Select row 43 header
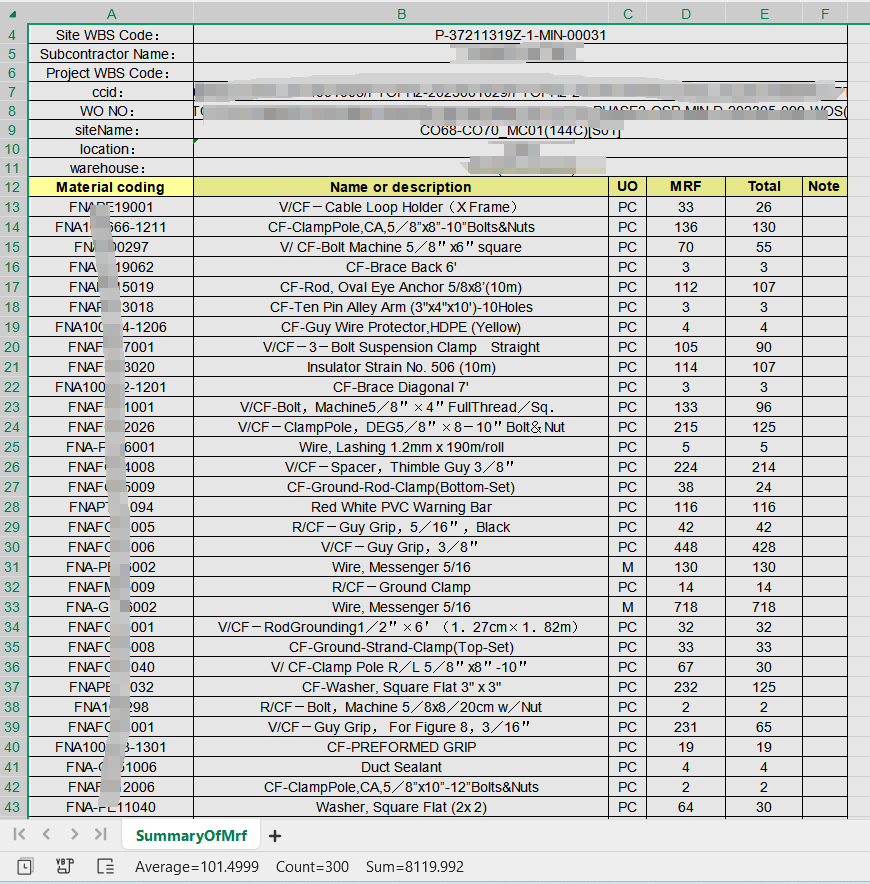The width and height of the screenshot is (870, 884). 13,807
